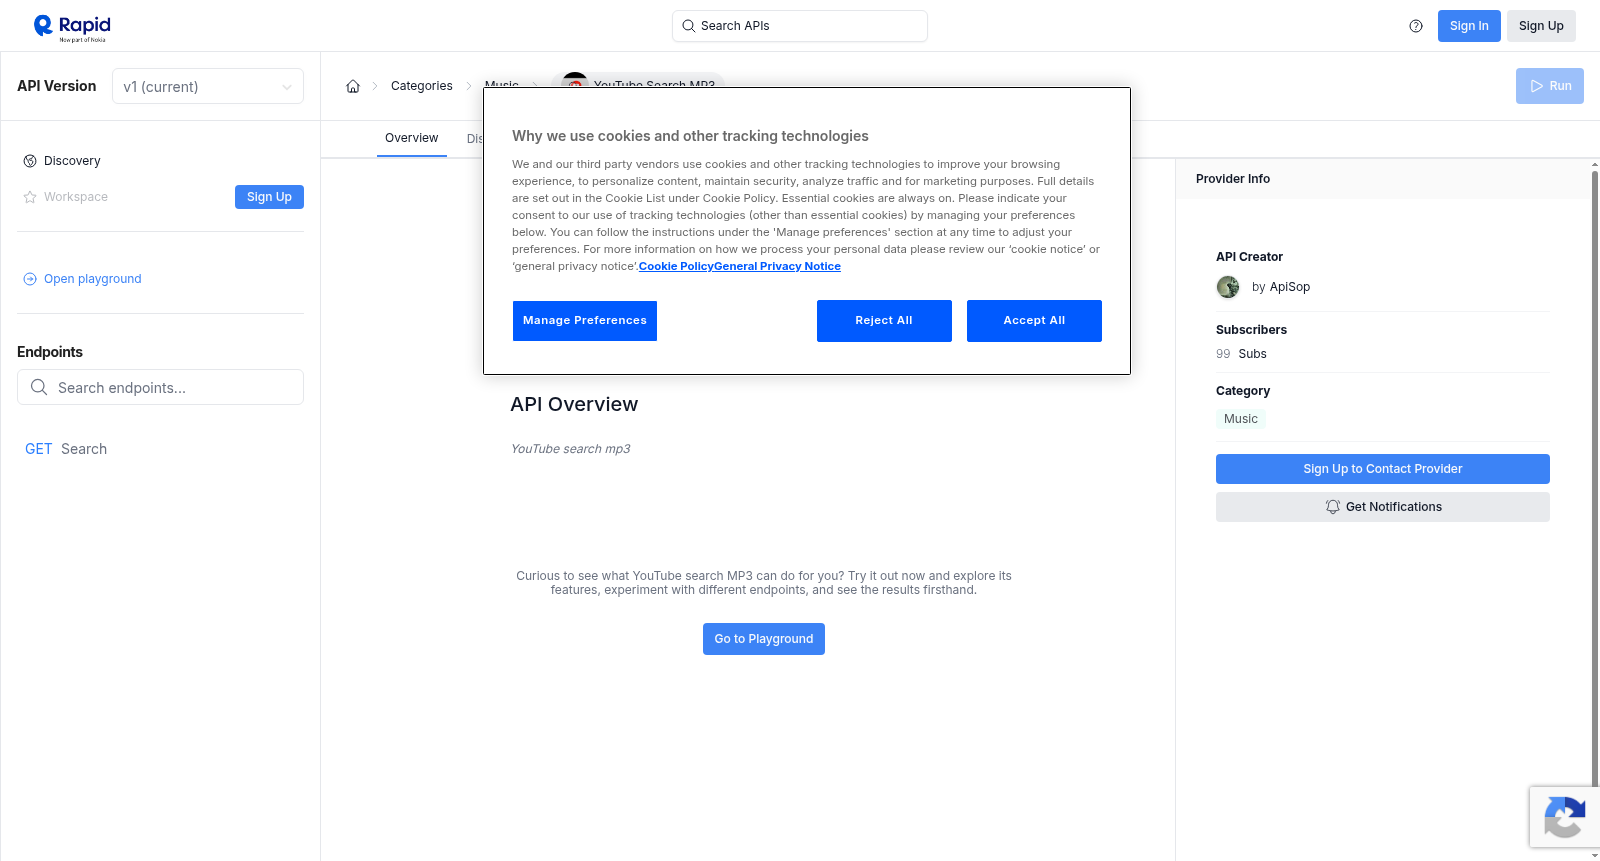Screen dimensions: 1600x861
Task: Run the API request
Action: (x=1550, y=86)
